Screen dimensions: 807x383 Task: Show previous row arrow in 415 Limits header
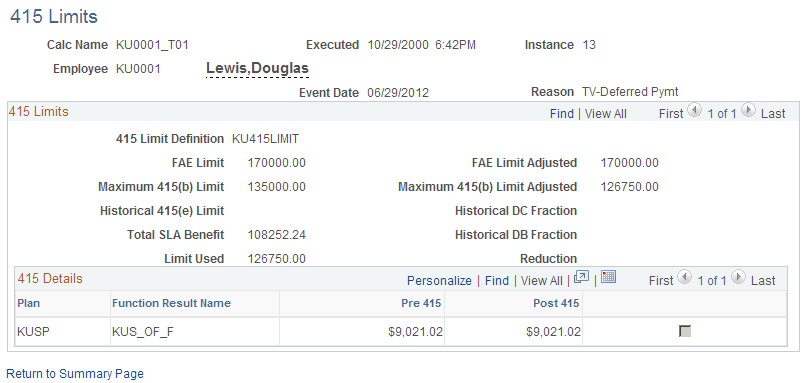(x=695, y=110)
